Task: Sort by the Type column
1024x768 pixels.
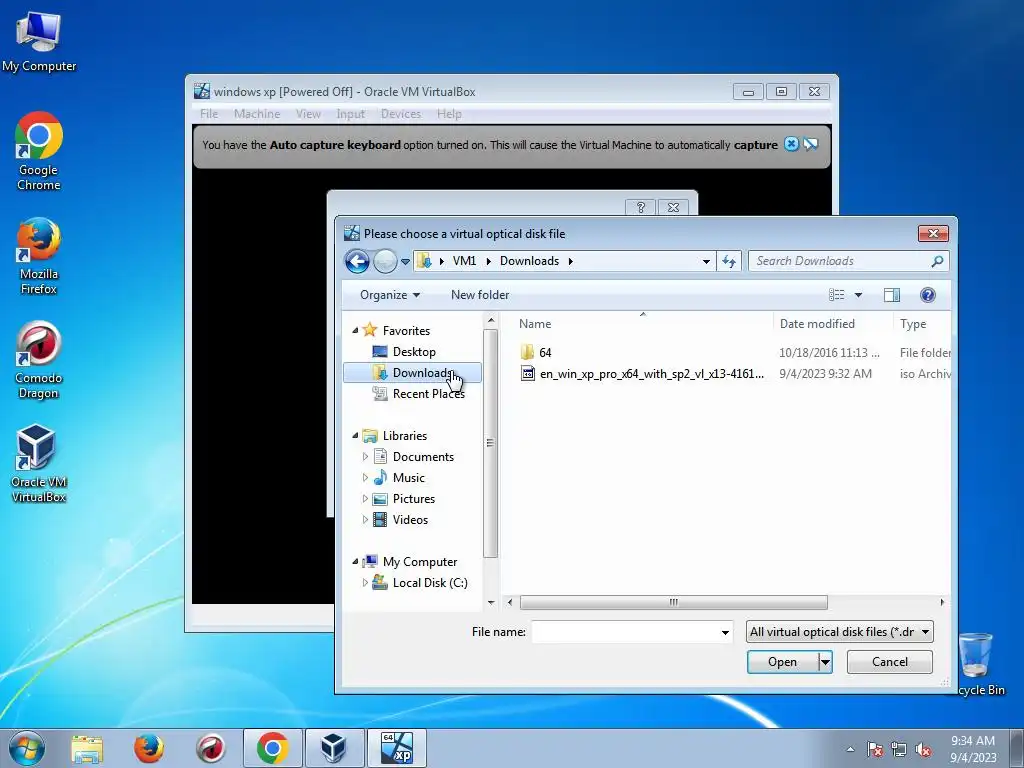Action: point(913,324)
